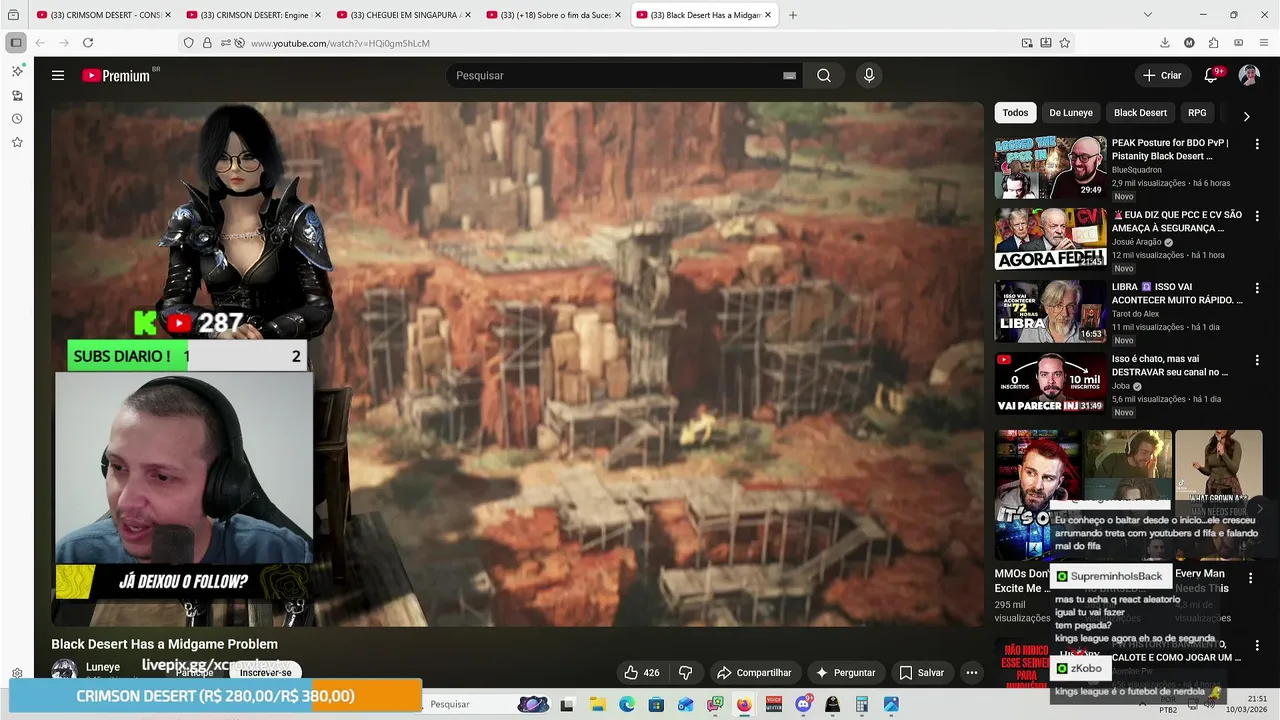Close the CRIMSON DESERT: Engine tab
1280x720 pixels.
coord(317,15)
